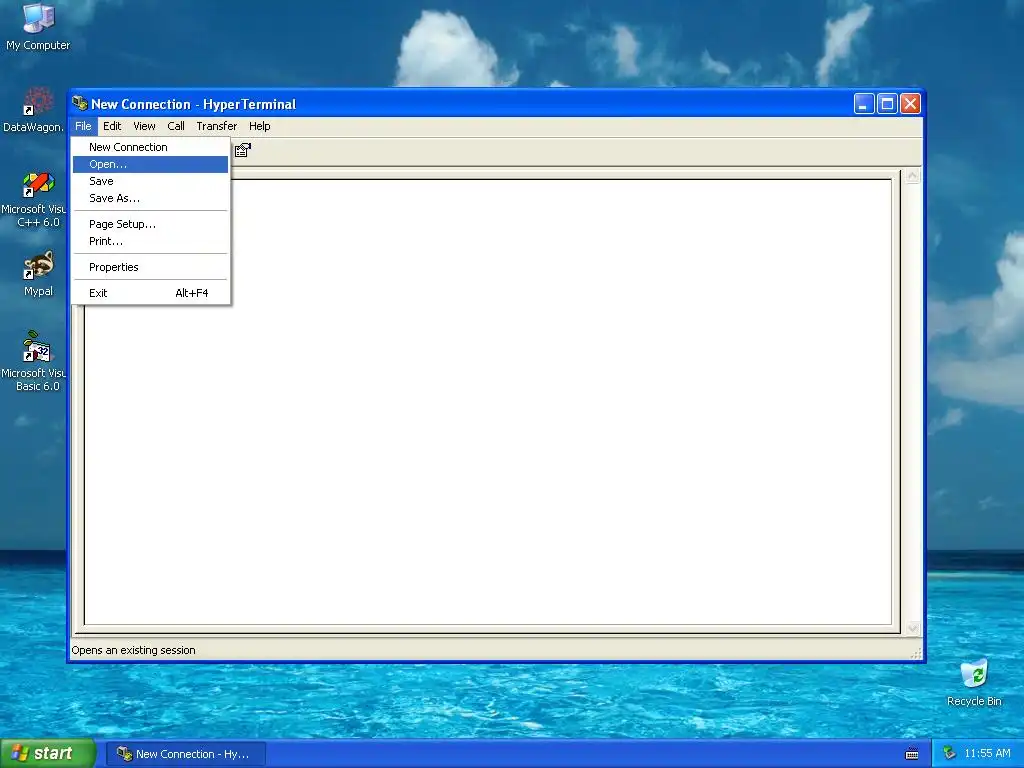The image size is (1024, 768).
Task: Select Microsoft Visual C++ 6.0 shortcut
Action: pyautogui.click(x=34, y=199)
